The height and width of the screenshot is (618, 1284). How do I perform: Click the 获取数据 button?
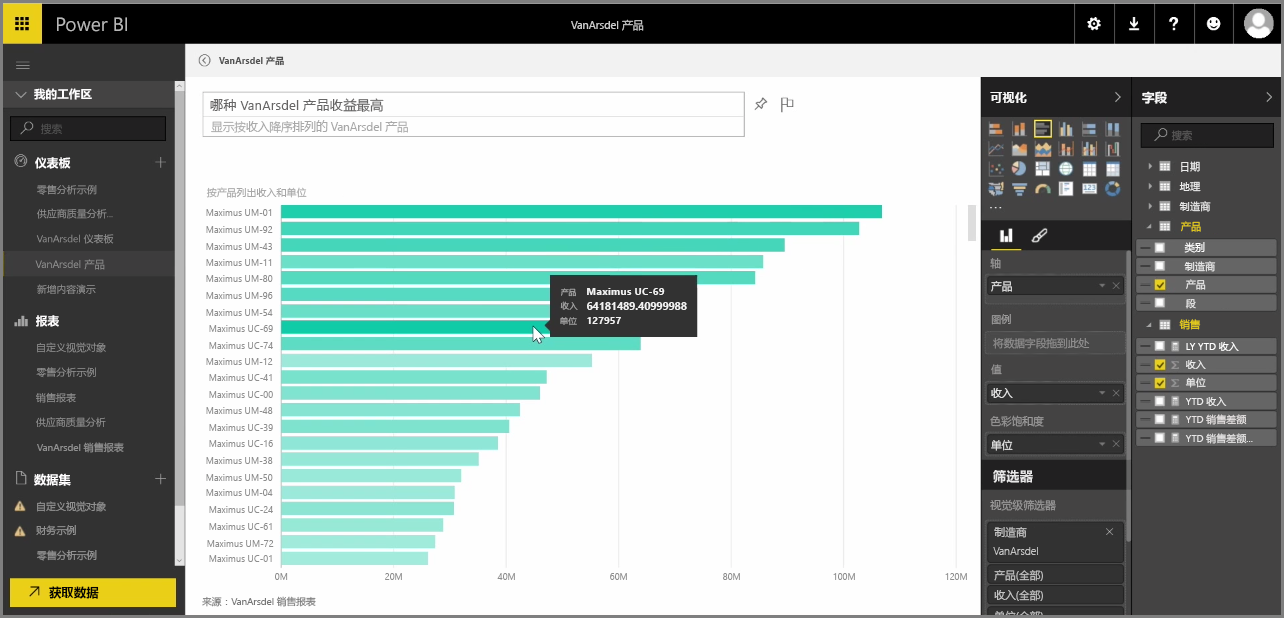(x=93, y=592)
